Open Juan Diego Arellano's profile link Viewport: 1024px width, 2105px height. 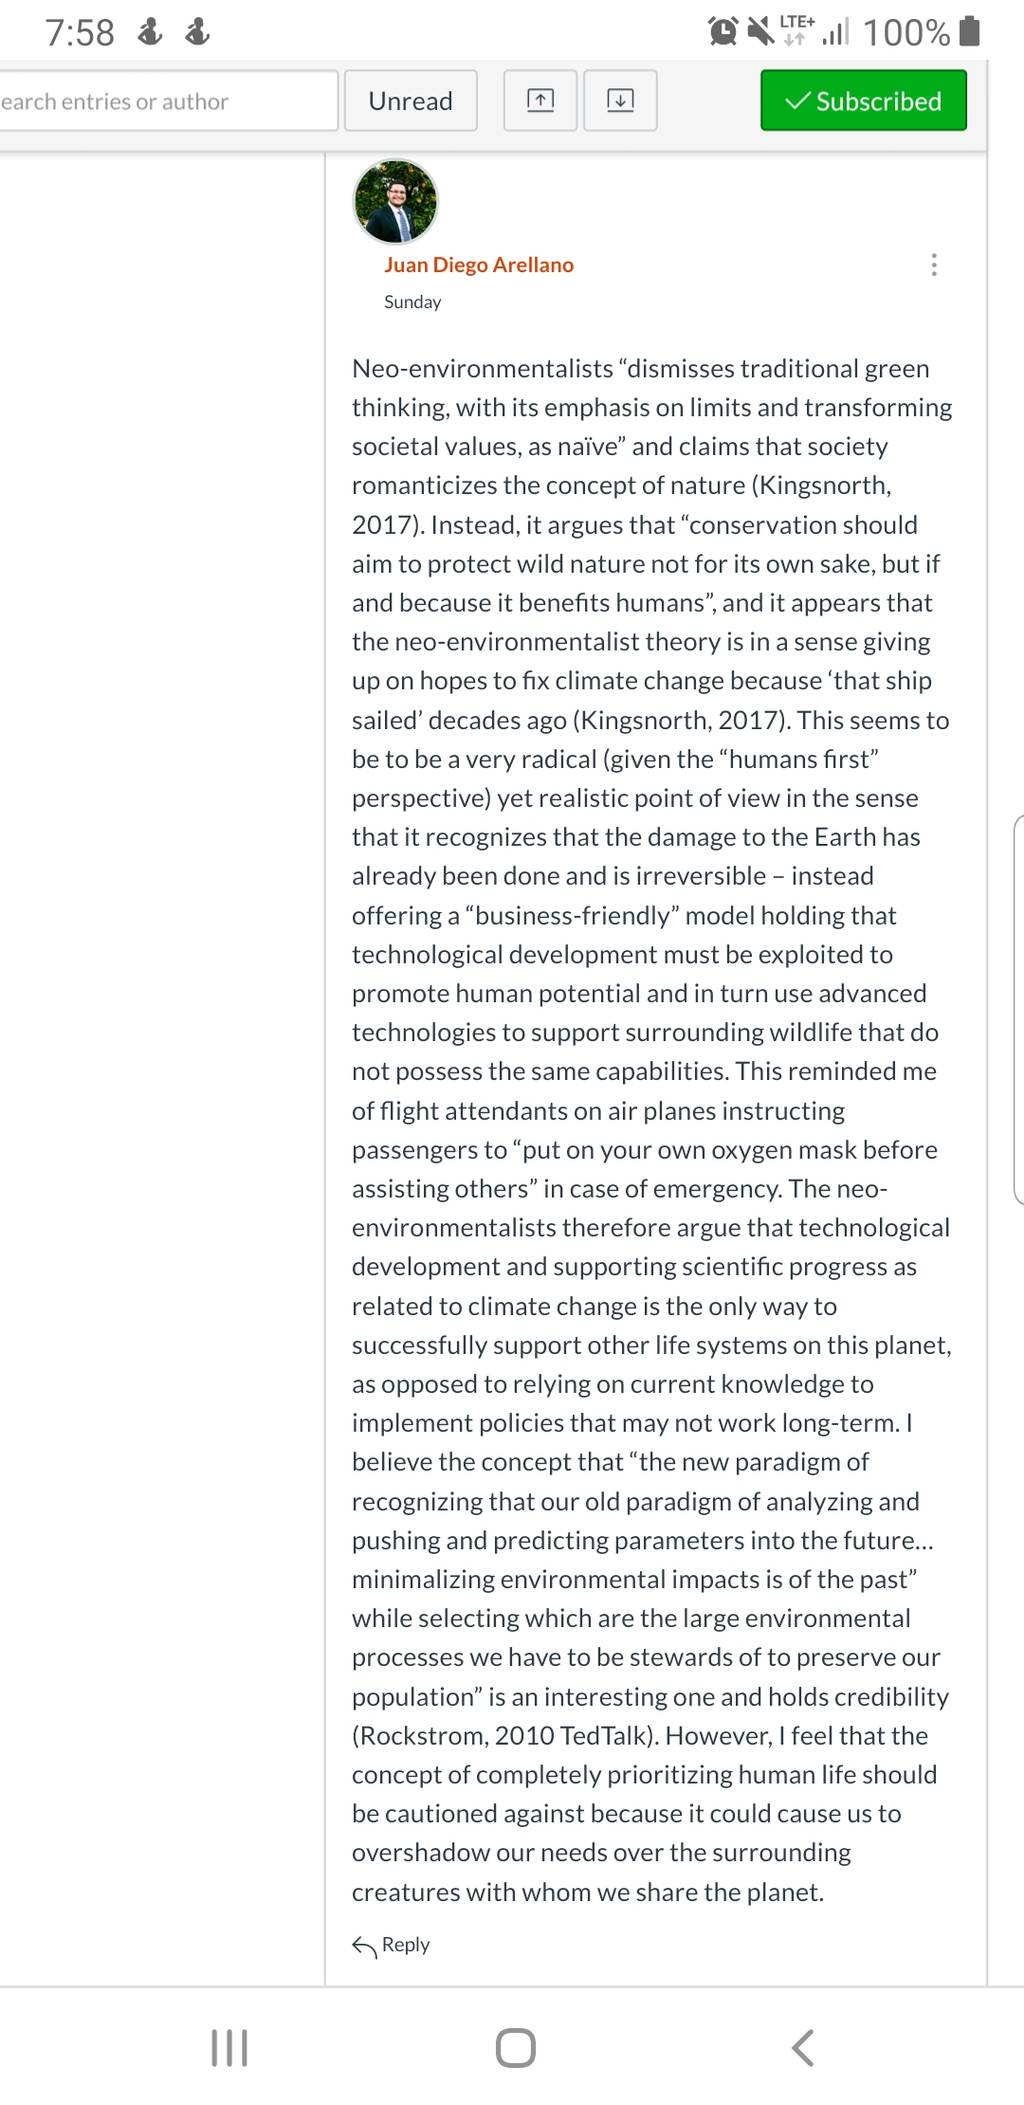[x=479, y=265]
